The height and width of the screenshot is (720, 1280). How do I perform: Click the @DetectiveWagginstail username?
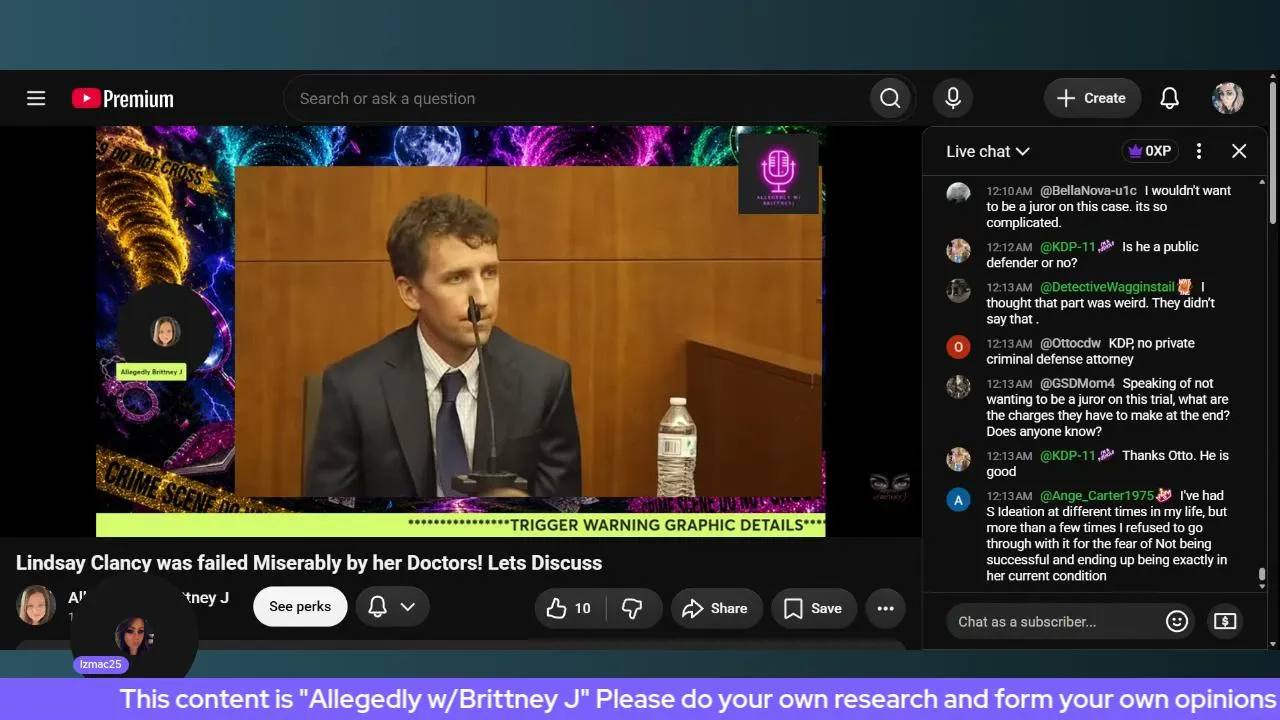click(x=1107, y=287)
